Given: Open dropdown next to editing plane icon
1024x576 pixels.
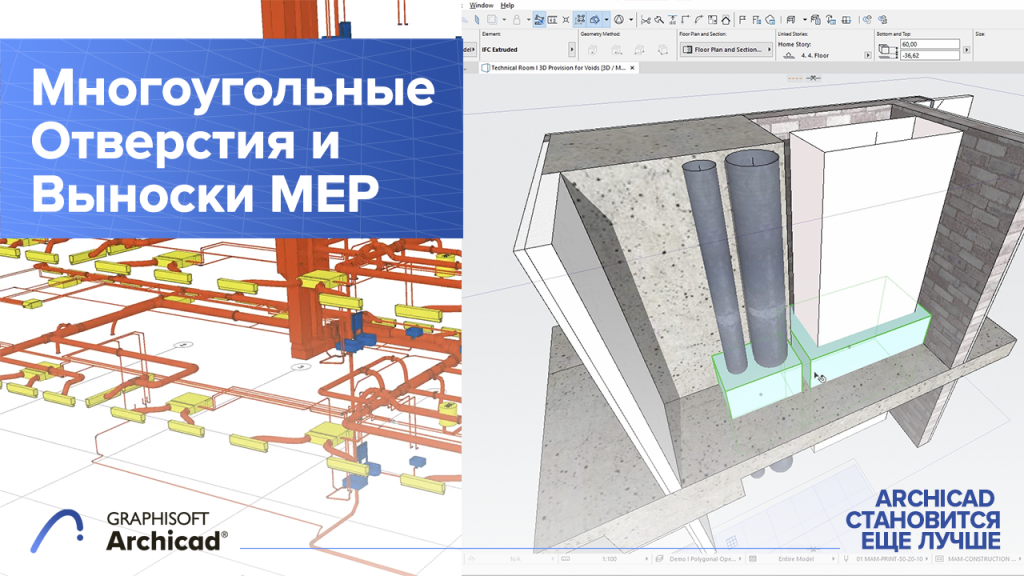Looking at the screenshot, I should (607, 20).
